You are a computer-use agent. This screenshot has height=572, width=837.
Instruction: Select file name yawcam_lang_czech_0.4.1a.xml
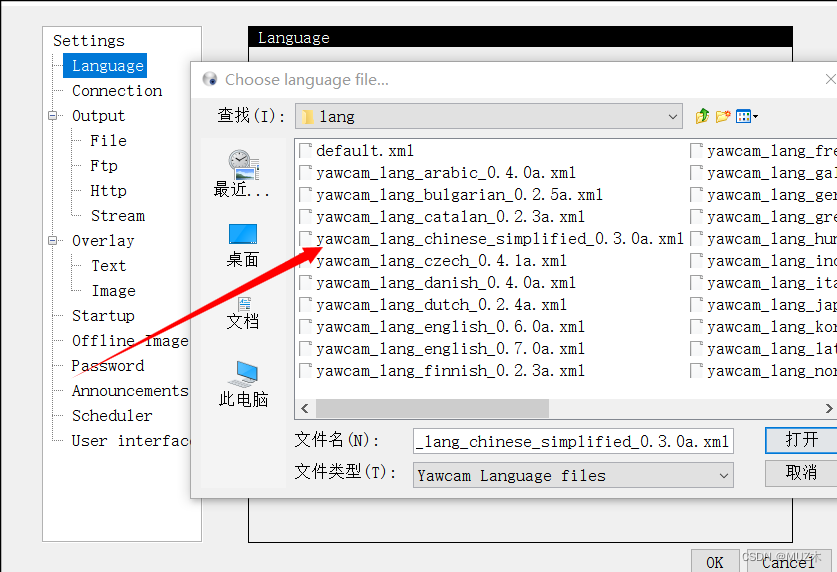(x=441, y=260)
